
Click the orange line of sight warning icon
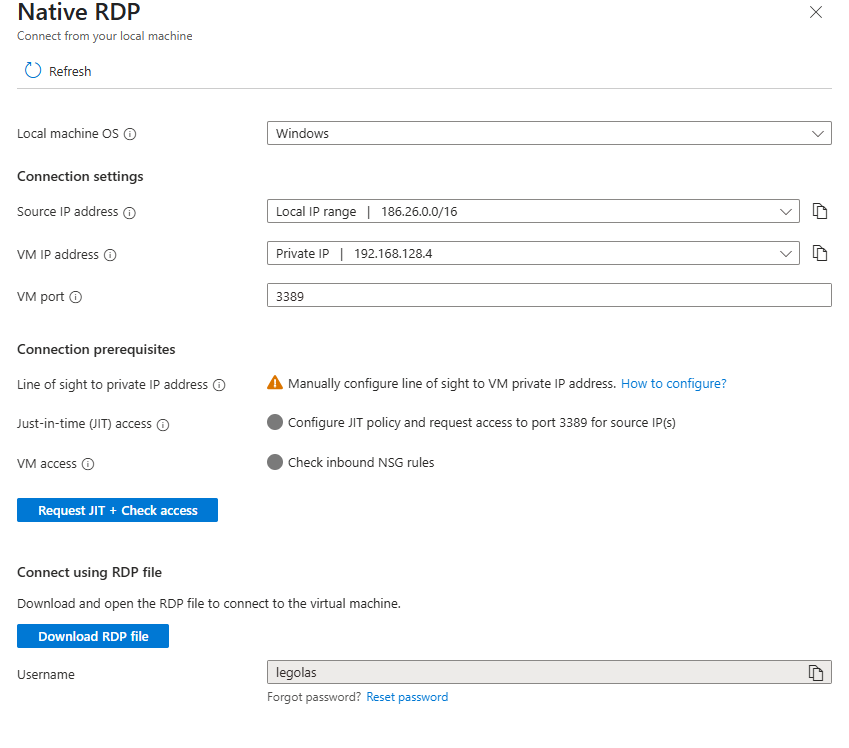pos(275,383)
